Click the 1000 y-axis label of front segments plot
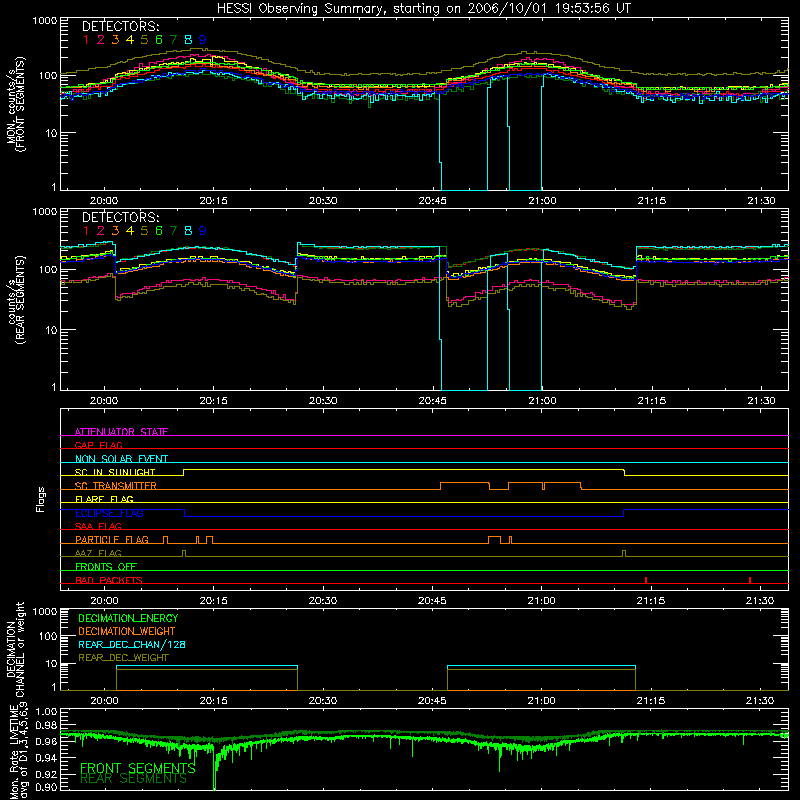This screenshot has width=800, height=800. [x=45, y=21]
